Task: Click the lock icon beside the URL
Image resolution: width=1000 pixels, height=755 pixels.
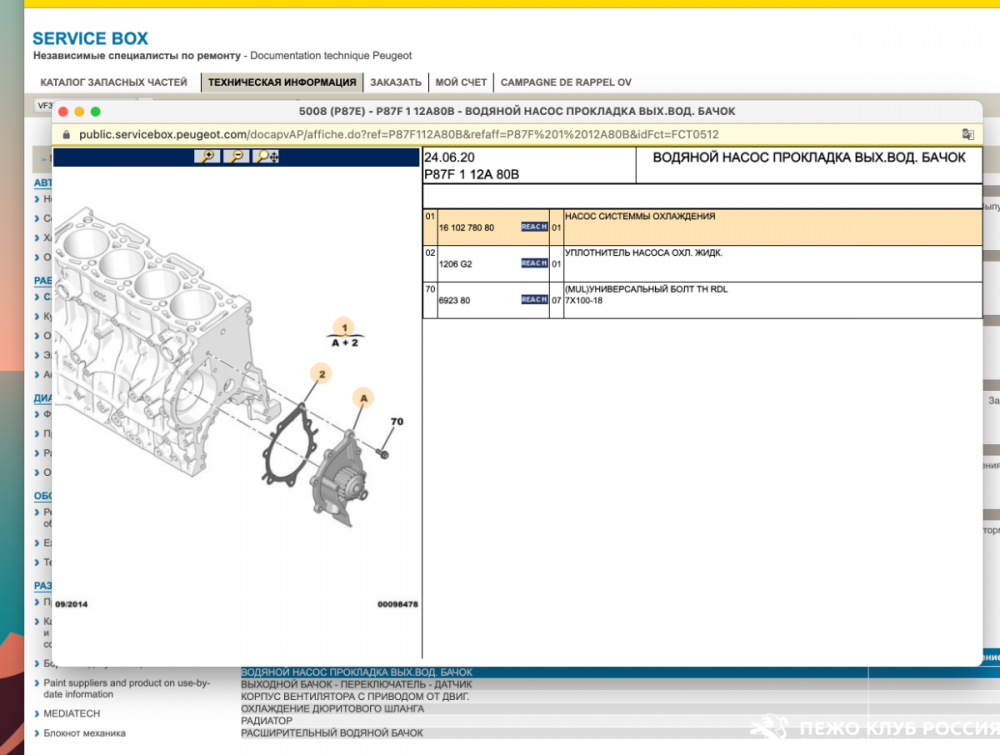Action: coord(67,134)
